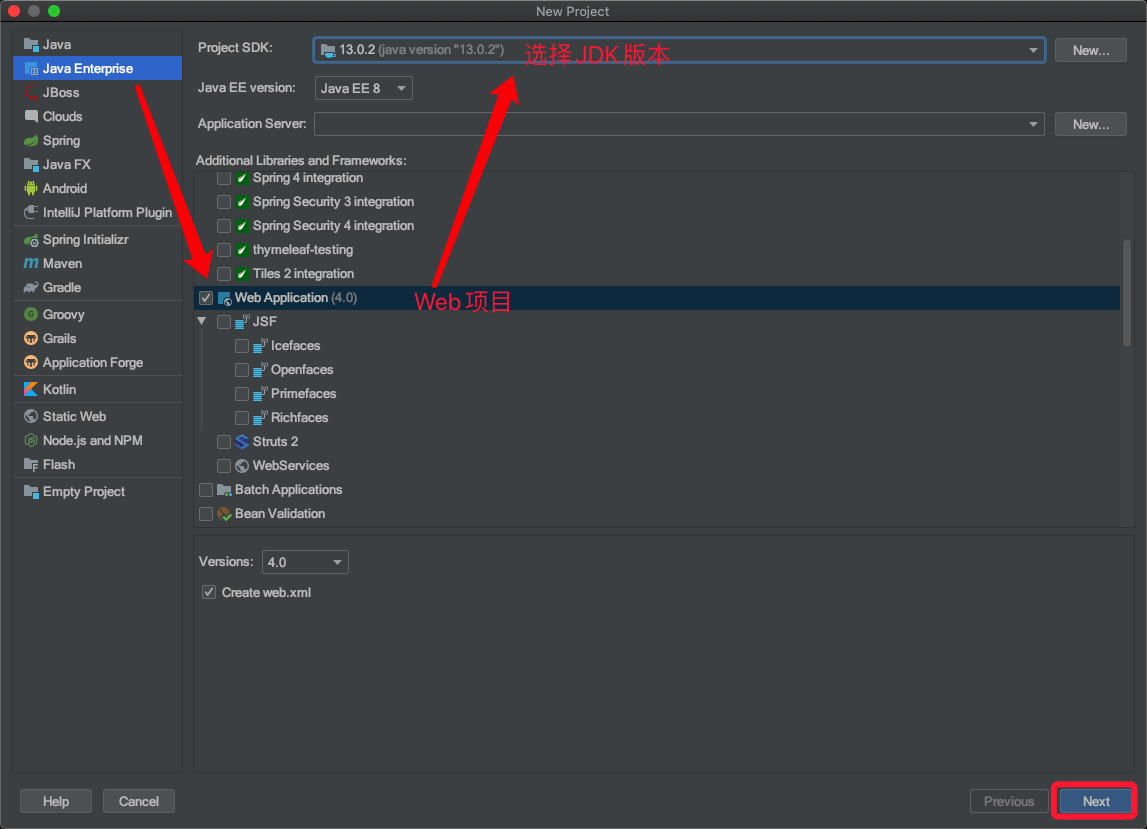Check the Spring Security 4 integration checkbox
Viewport: 1147px width, 829px height.
point(224,226)
